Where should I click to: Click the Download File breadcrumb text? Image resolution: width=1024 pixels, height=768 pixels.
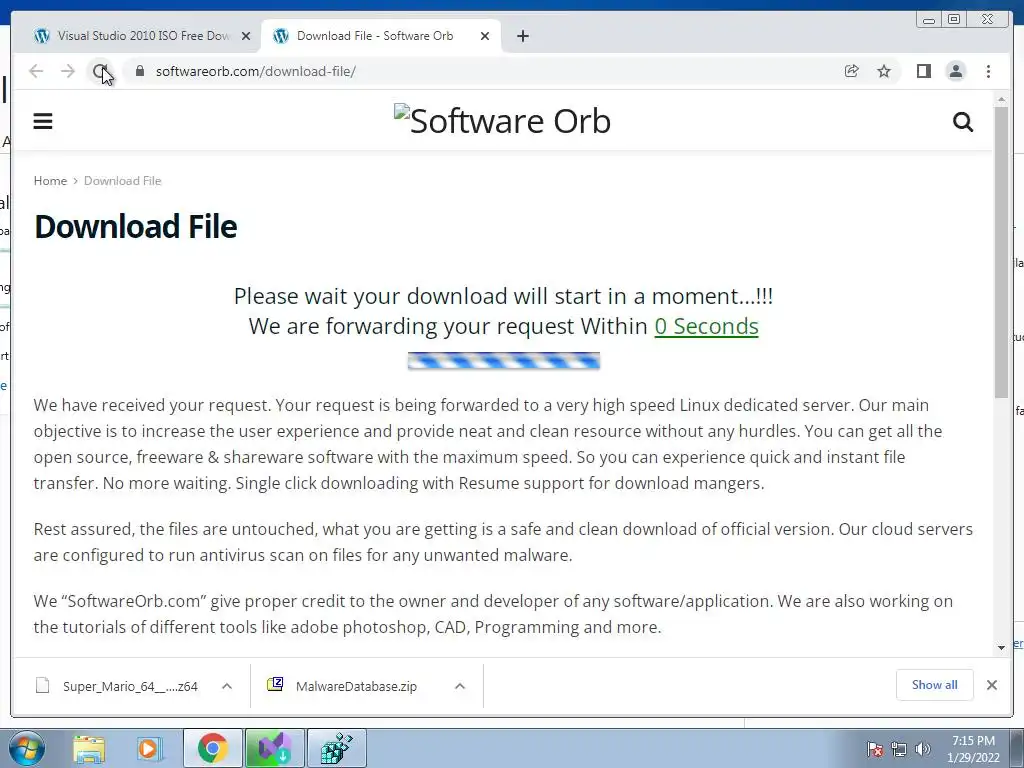tap(122, 181)
